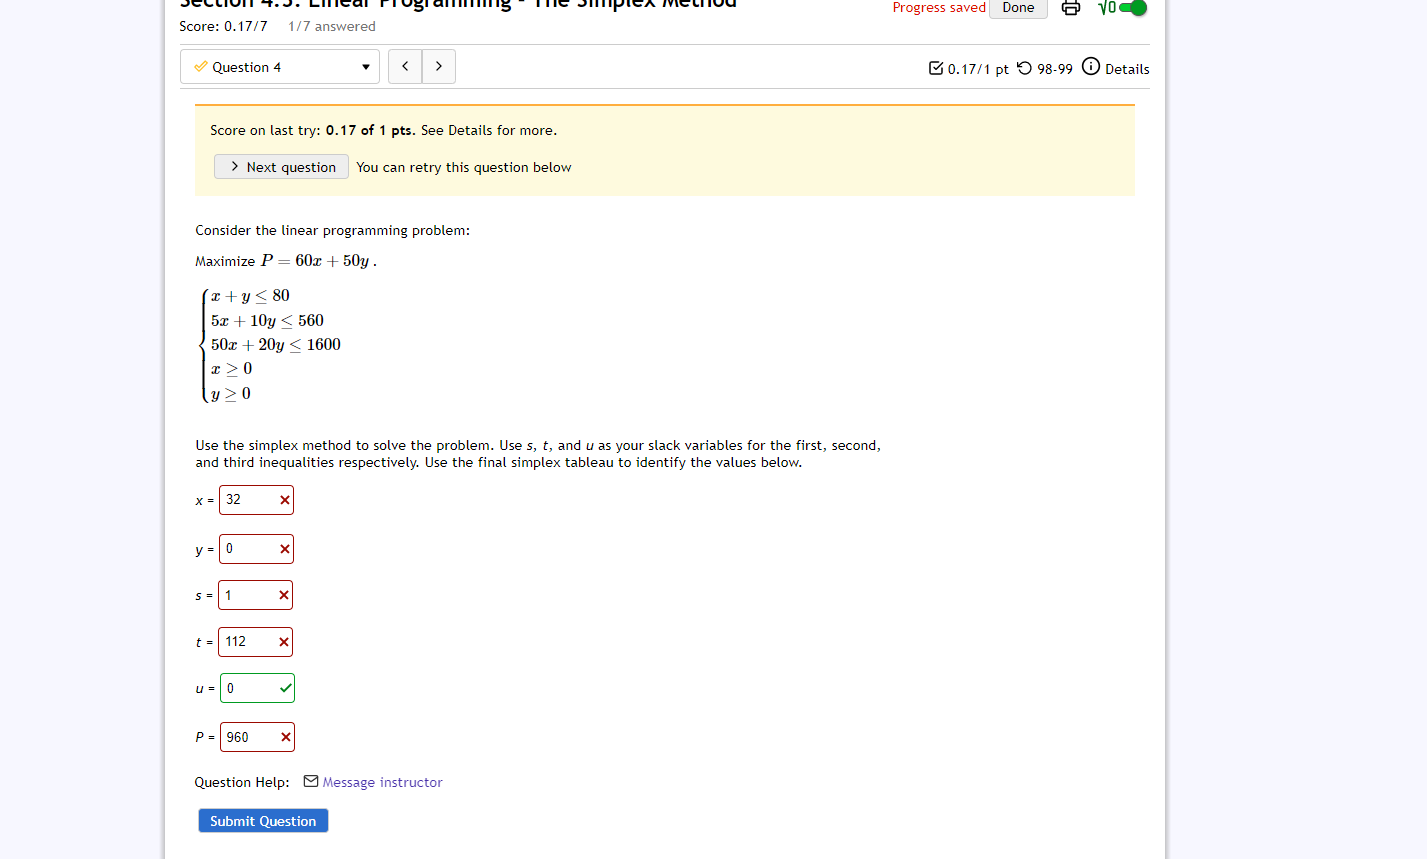Screen dimensions: 1427x859
Task: Click the printer icon in the top bar
Action: [1070, 7]
